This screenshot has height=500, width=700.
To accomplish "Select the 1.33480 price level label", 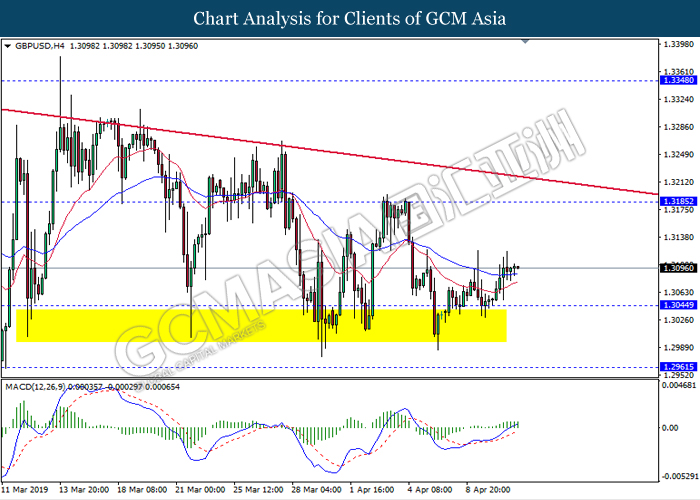I will click(x=678, y=80).
